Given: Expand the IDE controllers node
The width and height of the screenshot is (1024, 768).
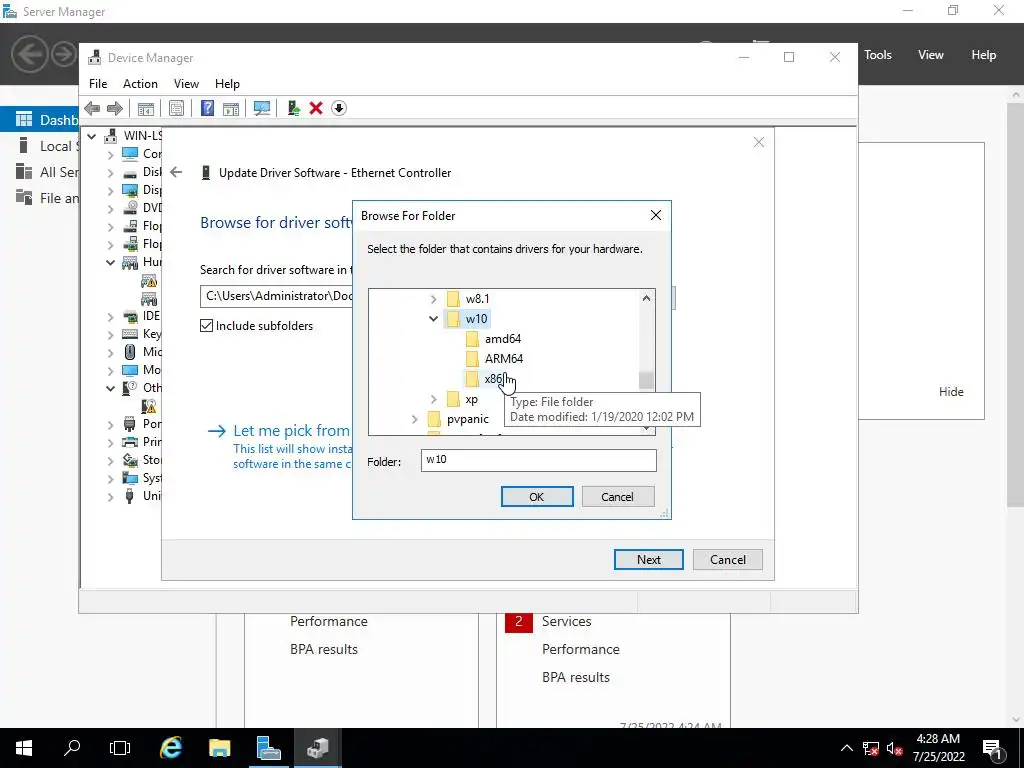Looking at the screenshot, I should [x=110, y=317].
